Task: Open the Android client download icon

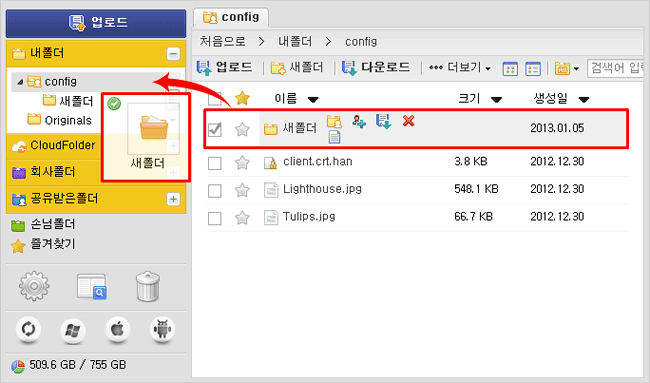Action: pos(162,330)
